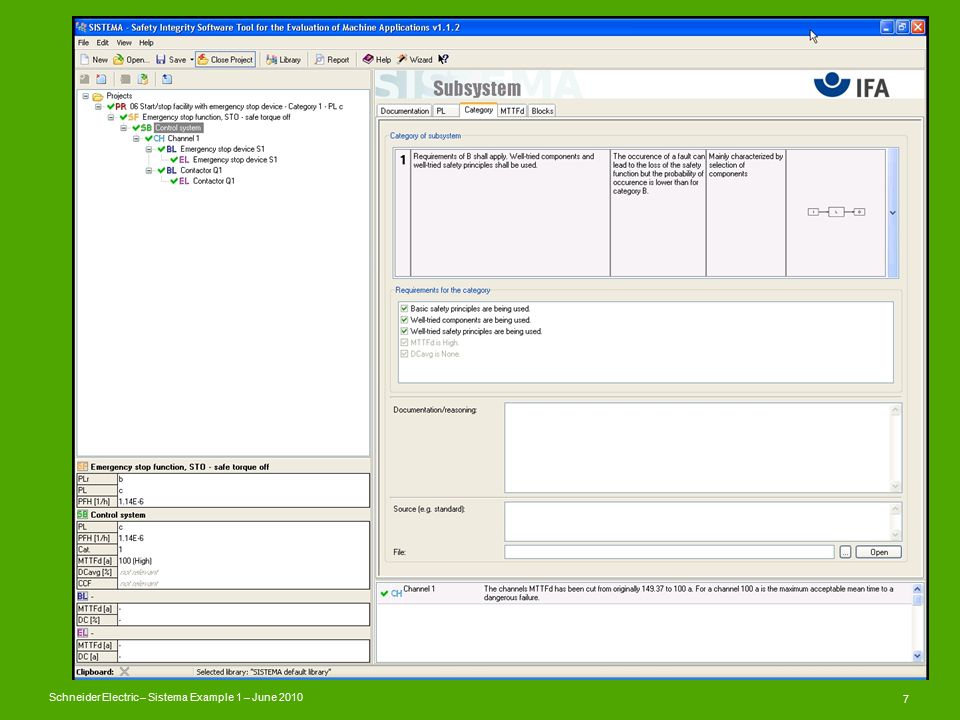The width and height of the screenshot is (960, 720).
Task: Click the category 1 architecture diagram
Action: [836, 212]
